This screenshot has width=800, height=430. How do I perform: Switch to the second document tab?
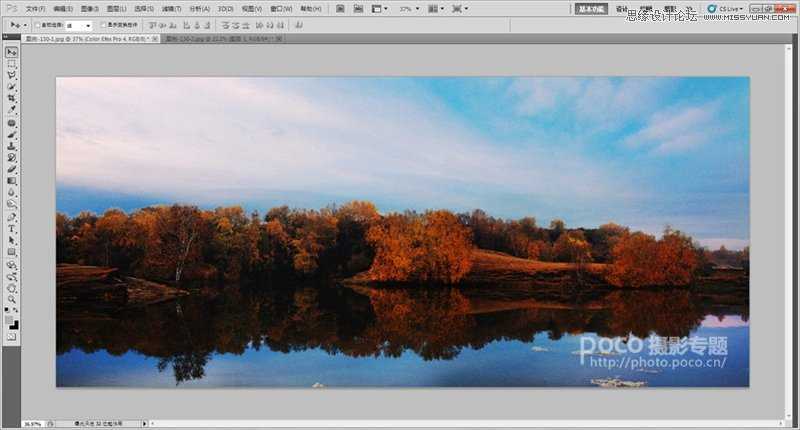click(x=223, y=38)
